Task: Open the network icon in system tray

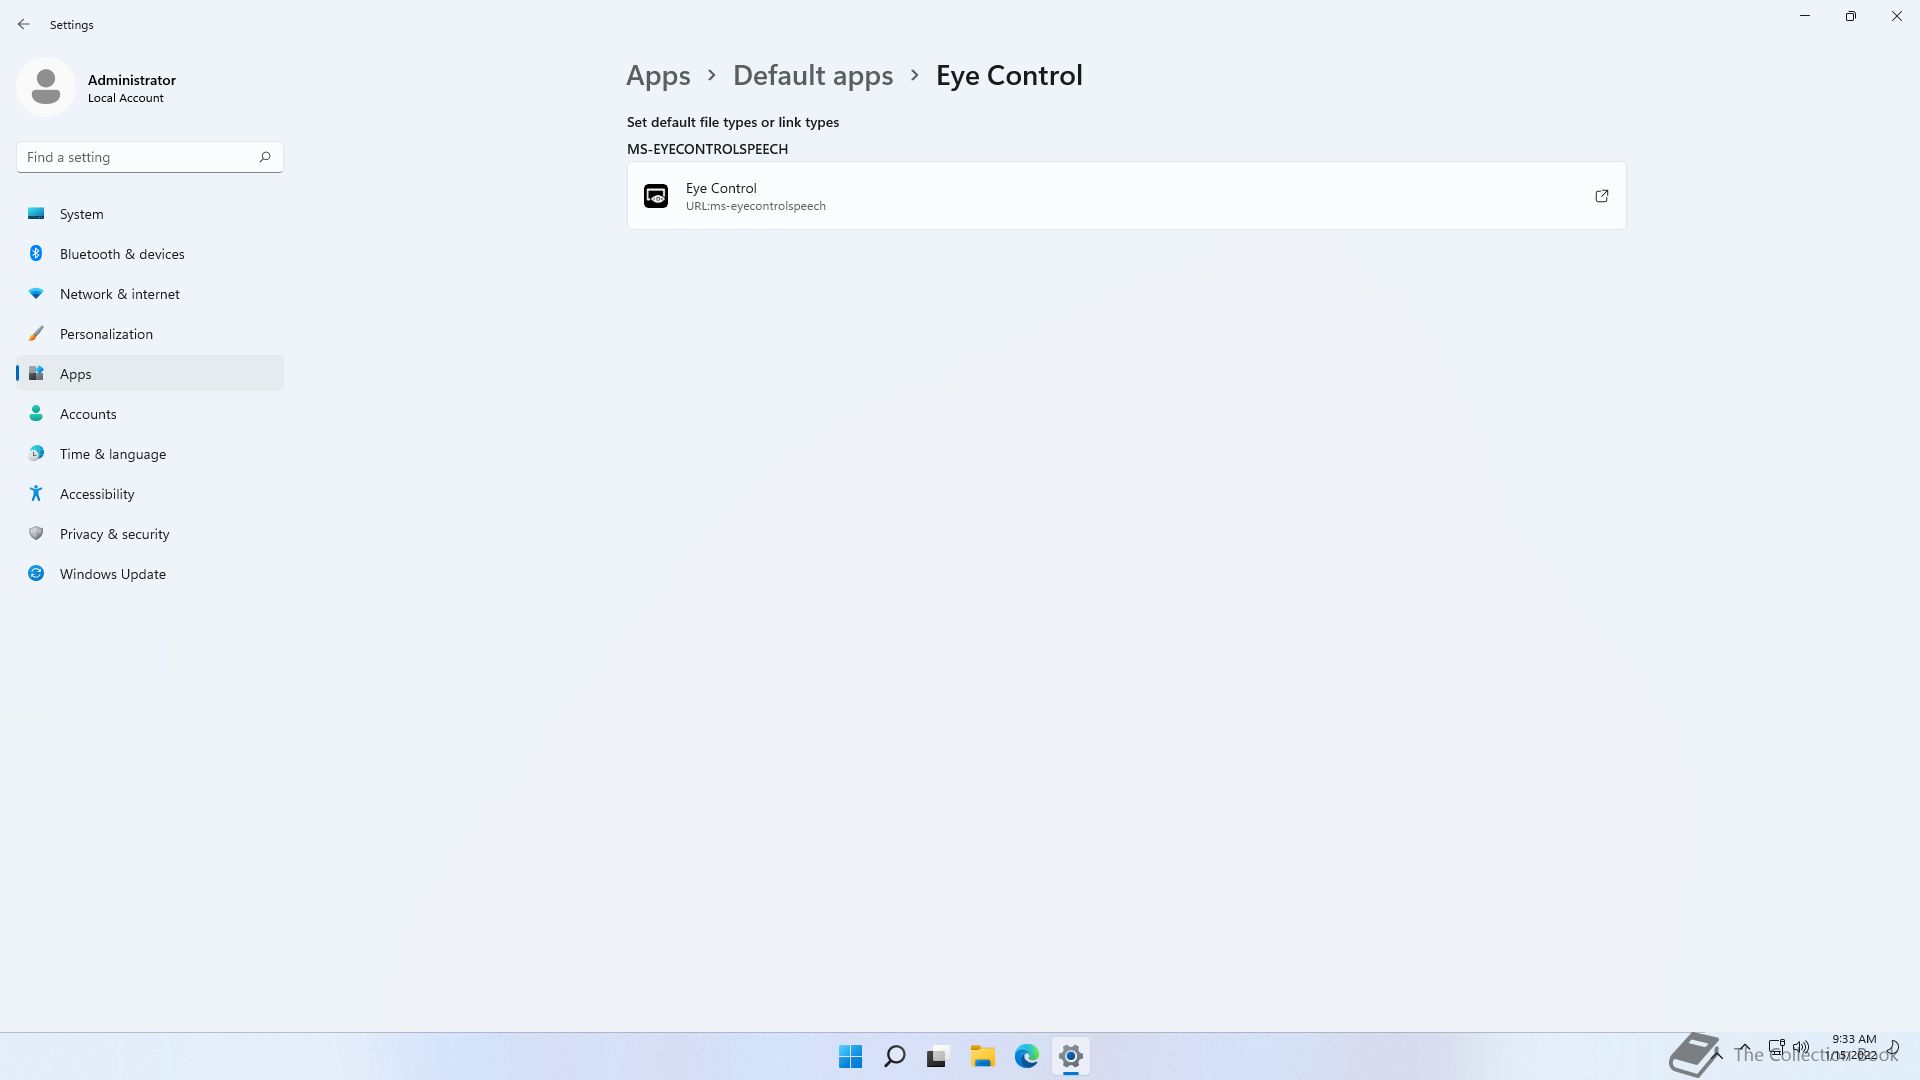Action: coord(1777,1047)
